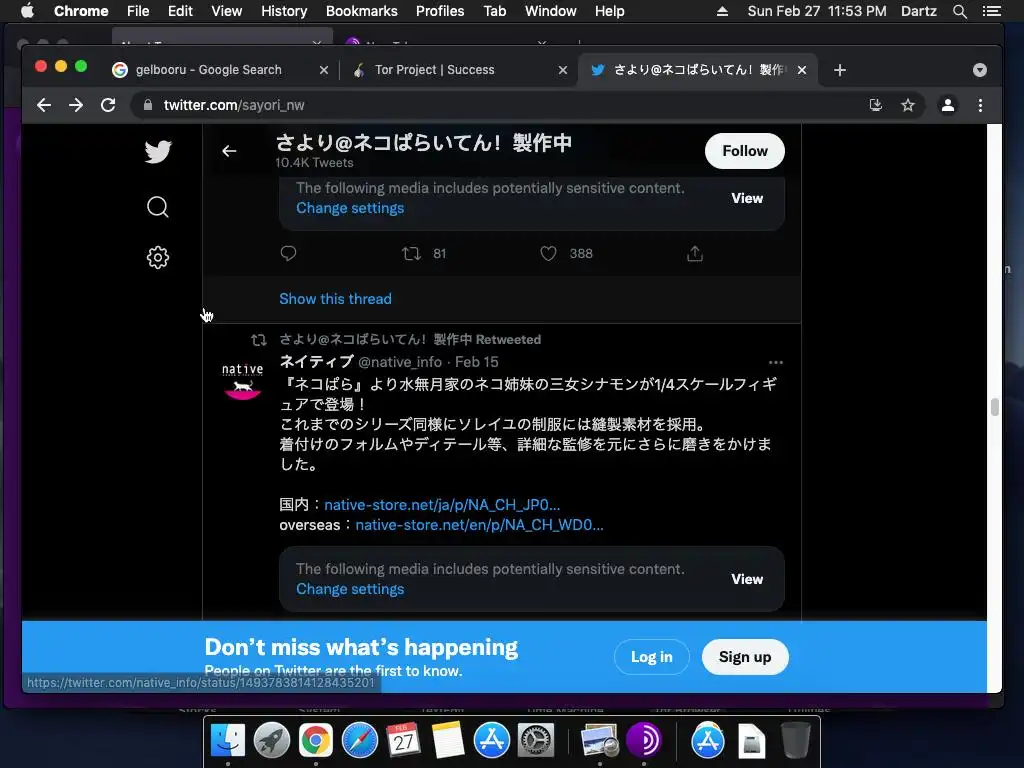View sensitive media in native_info tweet

click(x=746, y=579)
